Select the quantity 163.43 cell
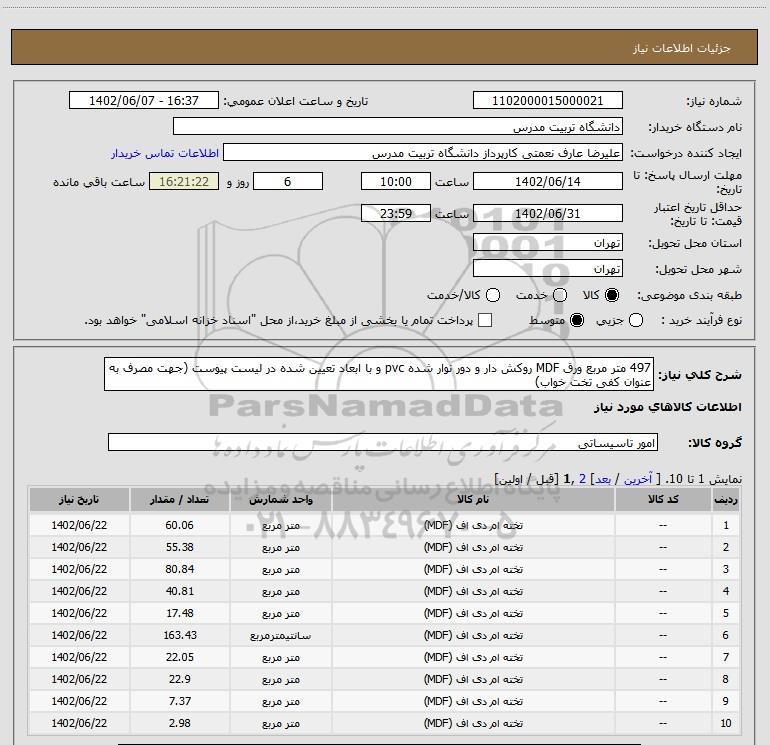This screenshot has height=745, width=770. click(180, 635)
